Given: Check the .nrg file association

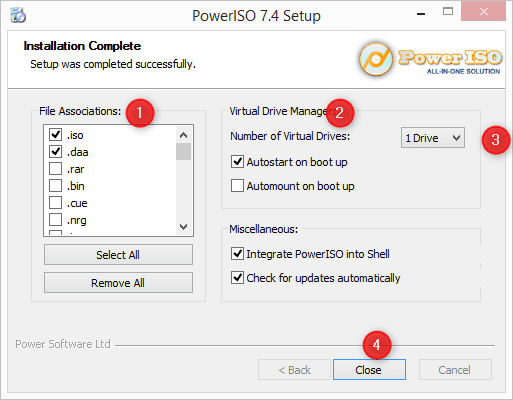Looking at the screenshot, I should 55,220.
